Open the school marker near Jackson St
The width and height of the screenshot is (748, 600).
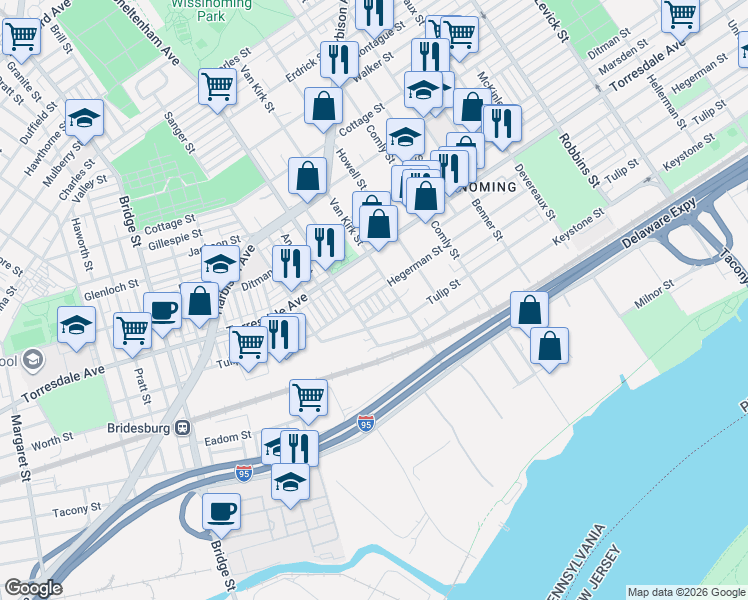tap(220, 265)
